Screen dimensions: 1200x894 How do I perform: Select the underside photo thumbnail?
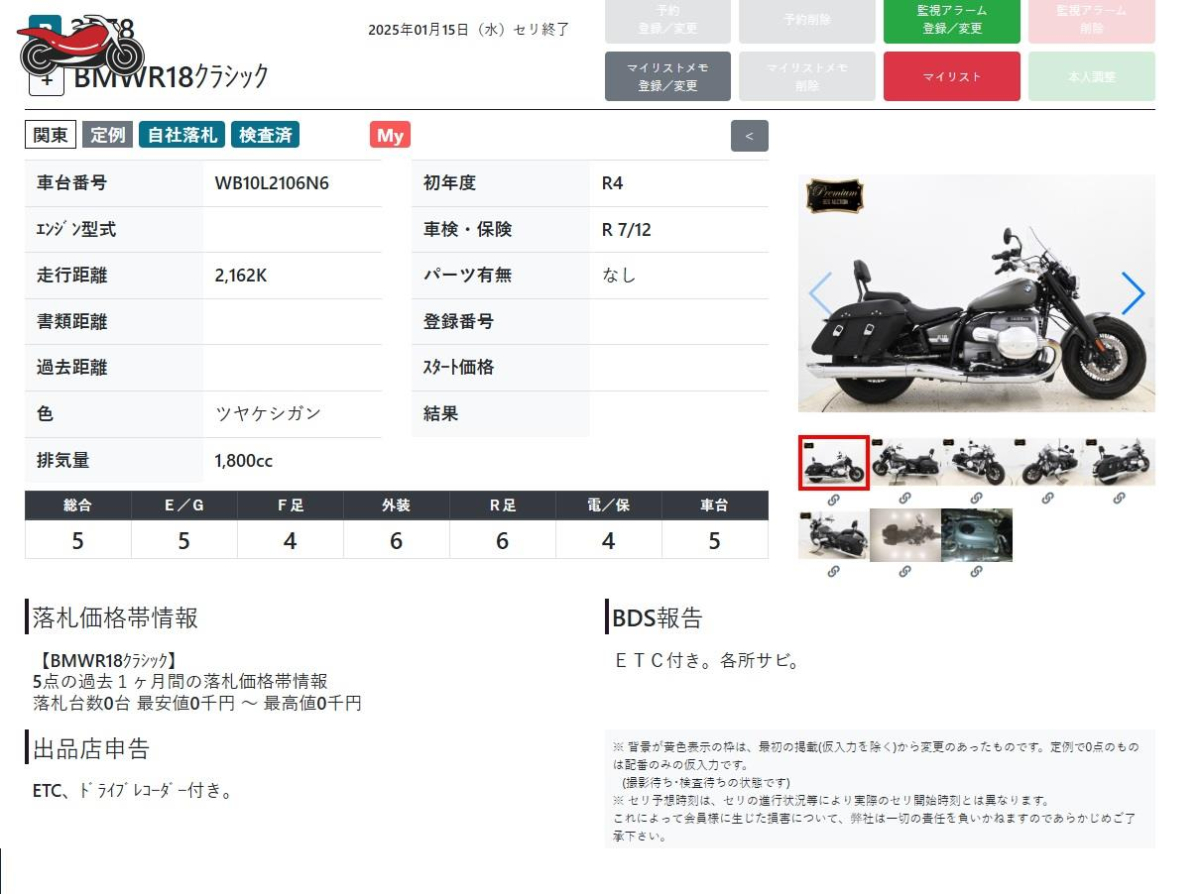pyautogui.click(x=905, y=535)
